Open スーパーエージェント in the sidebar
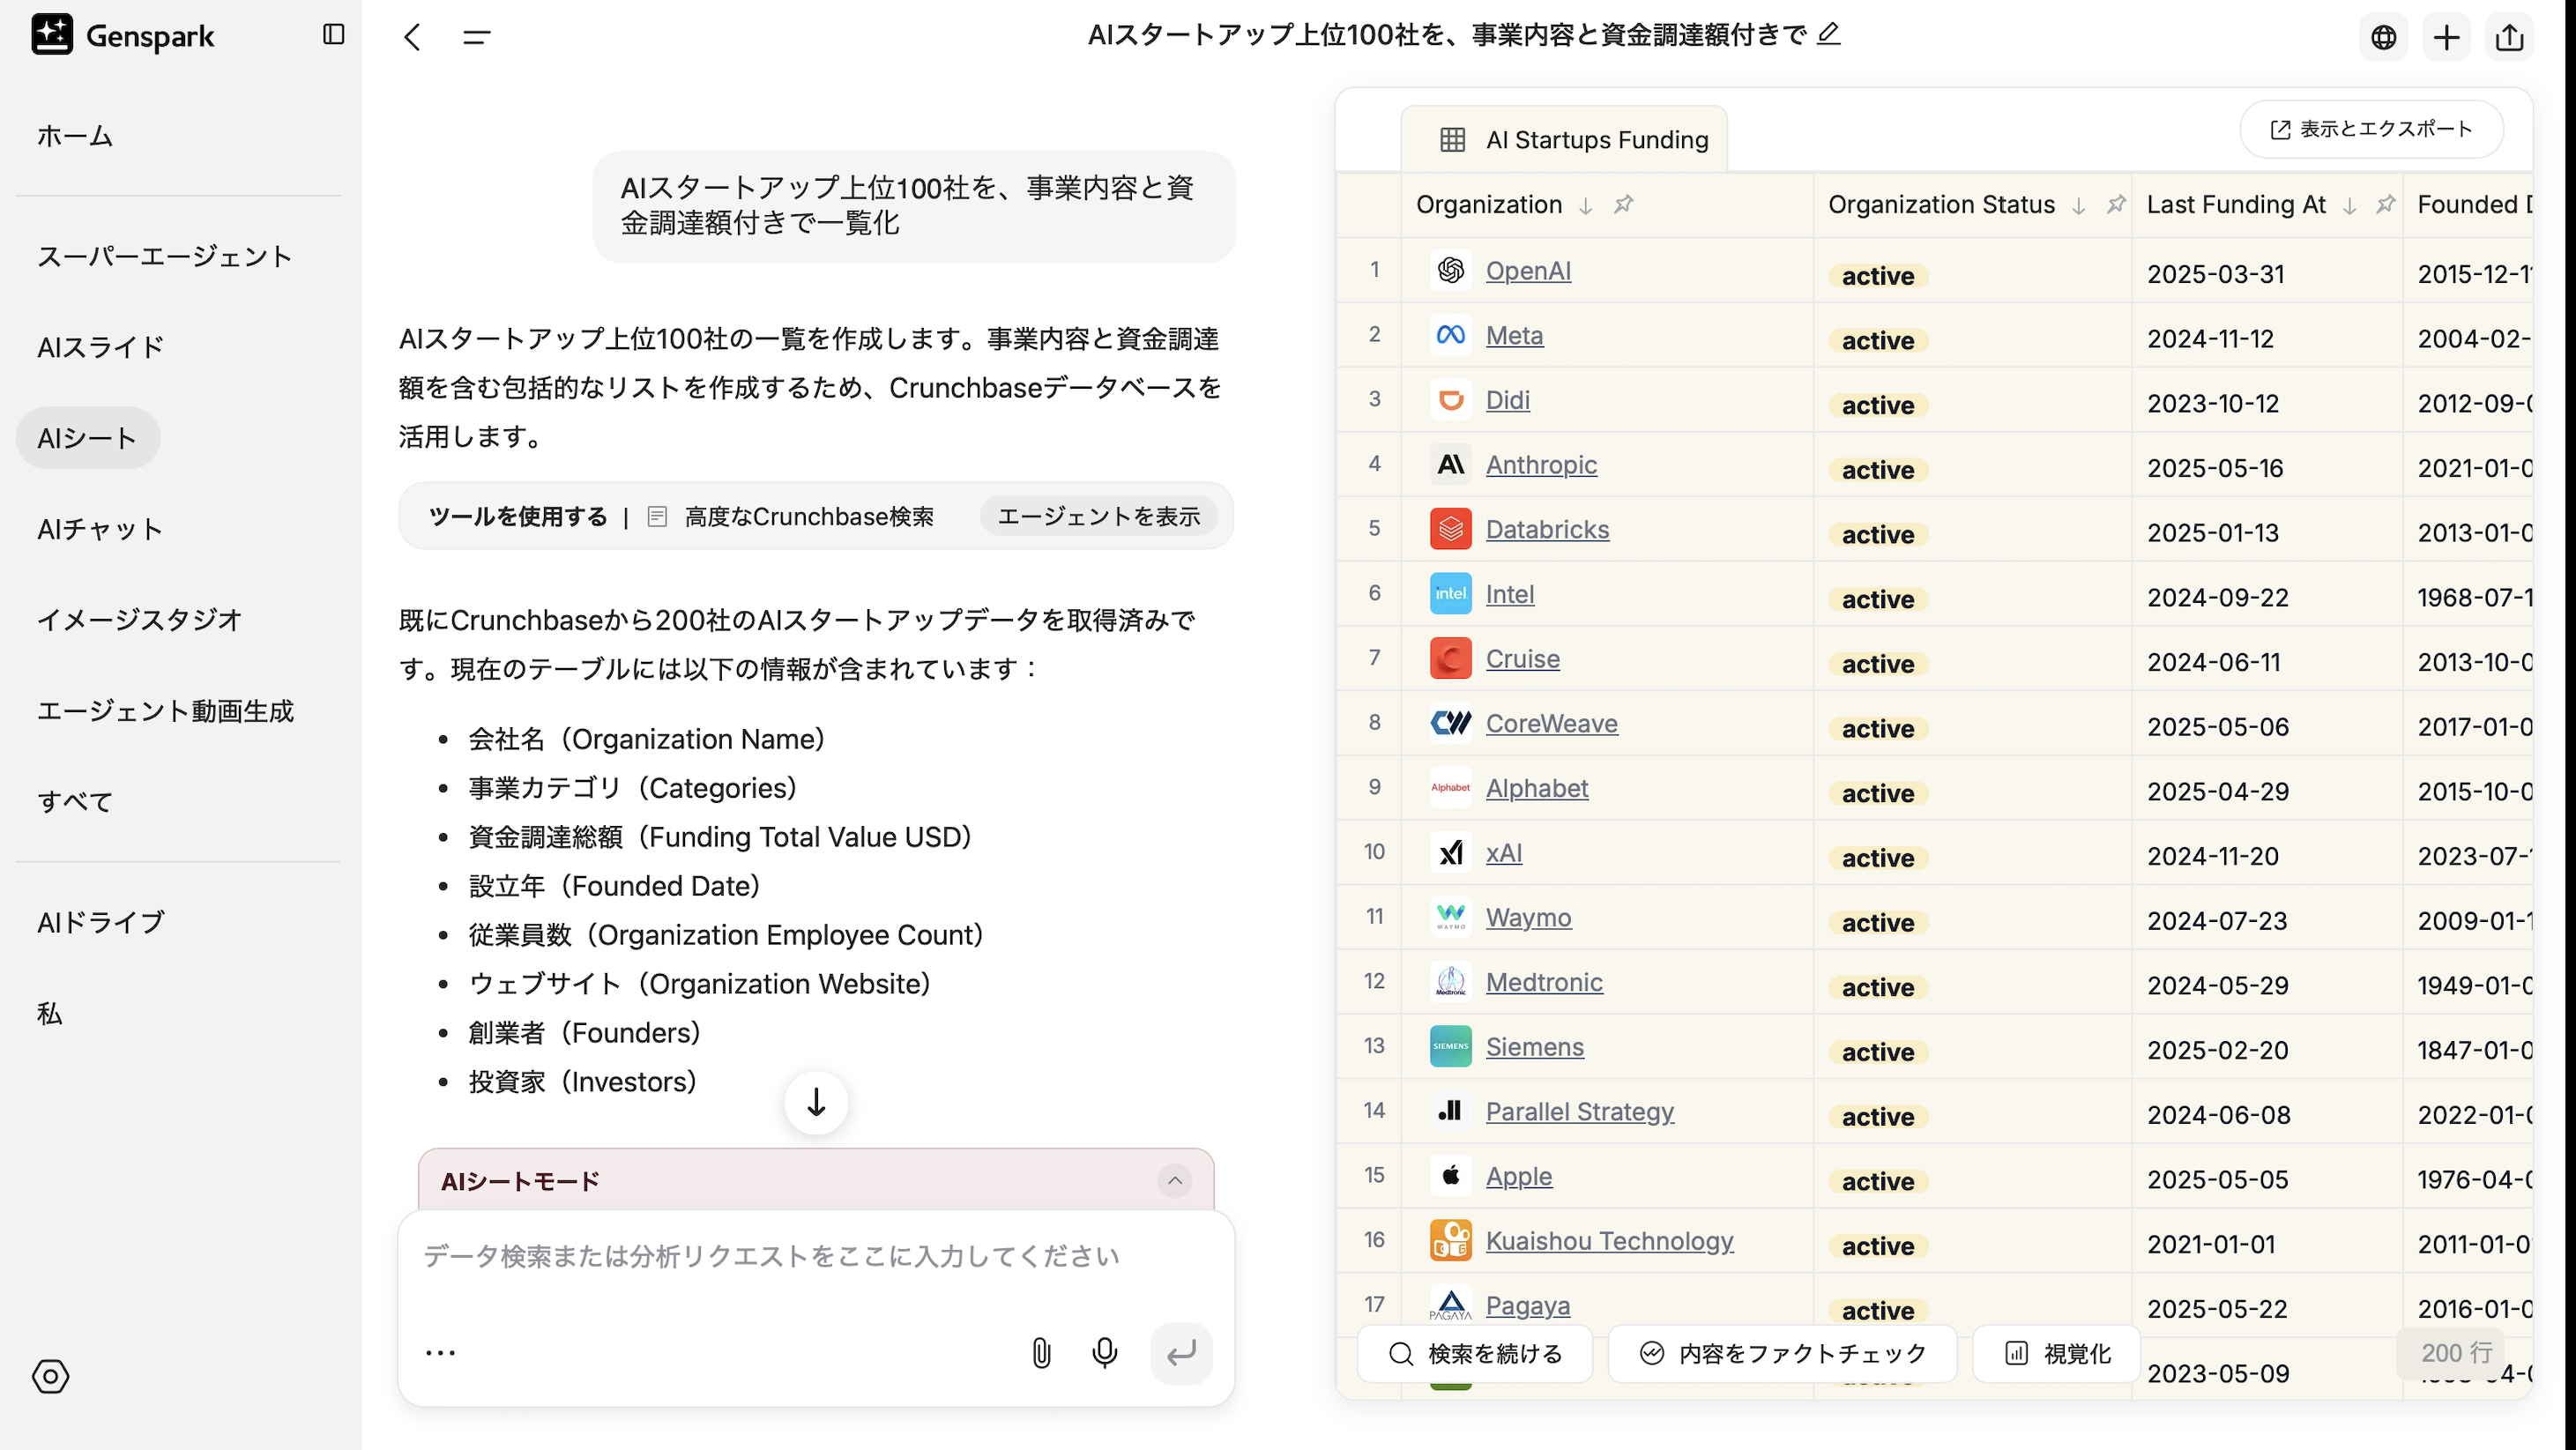The image size is (2576, 1450). pyautogui.click(x=165, y=256)
